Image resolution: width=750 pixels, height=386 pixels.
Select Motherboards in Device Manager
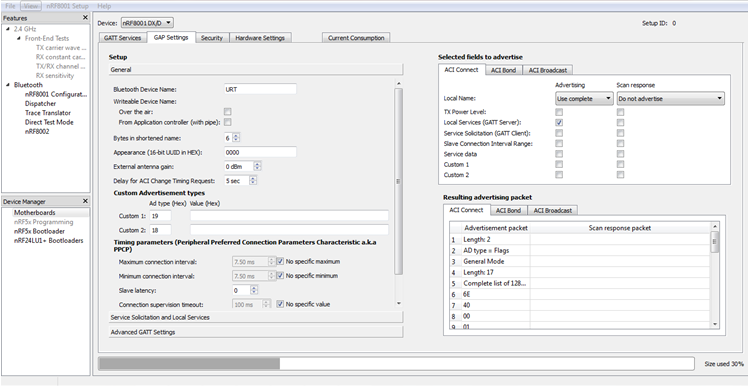(34, 213)
